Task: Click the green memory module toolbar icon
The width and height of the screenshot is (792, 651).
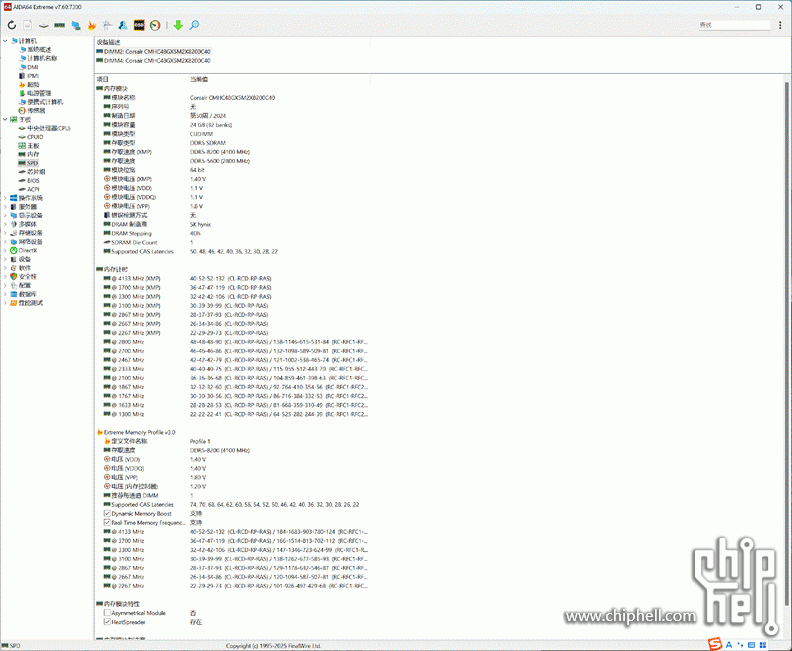Action: (60, 25)
